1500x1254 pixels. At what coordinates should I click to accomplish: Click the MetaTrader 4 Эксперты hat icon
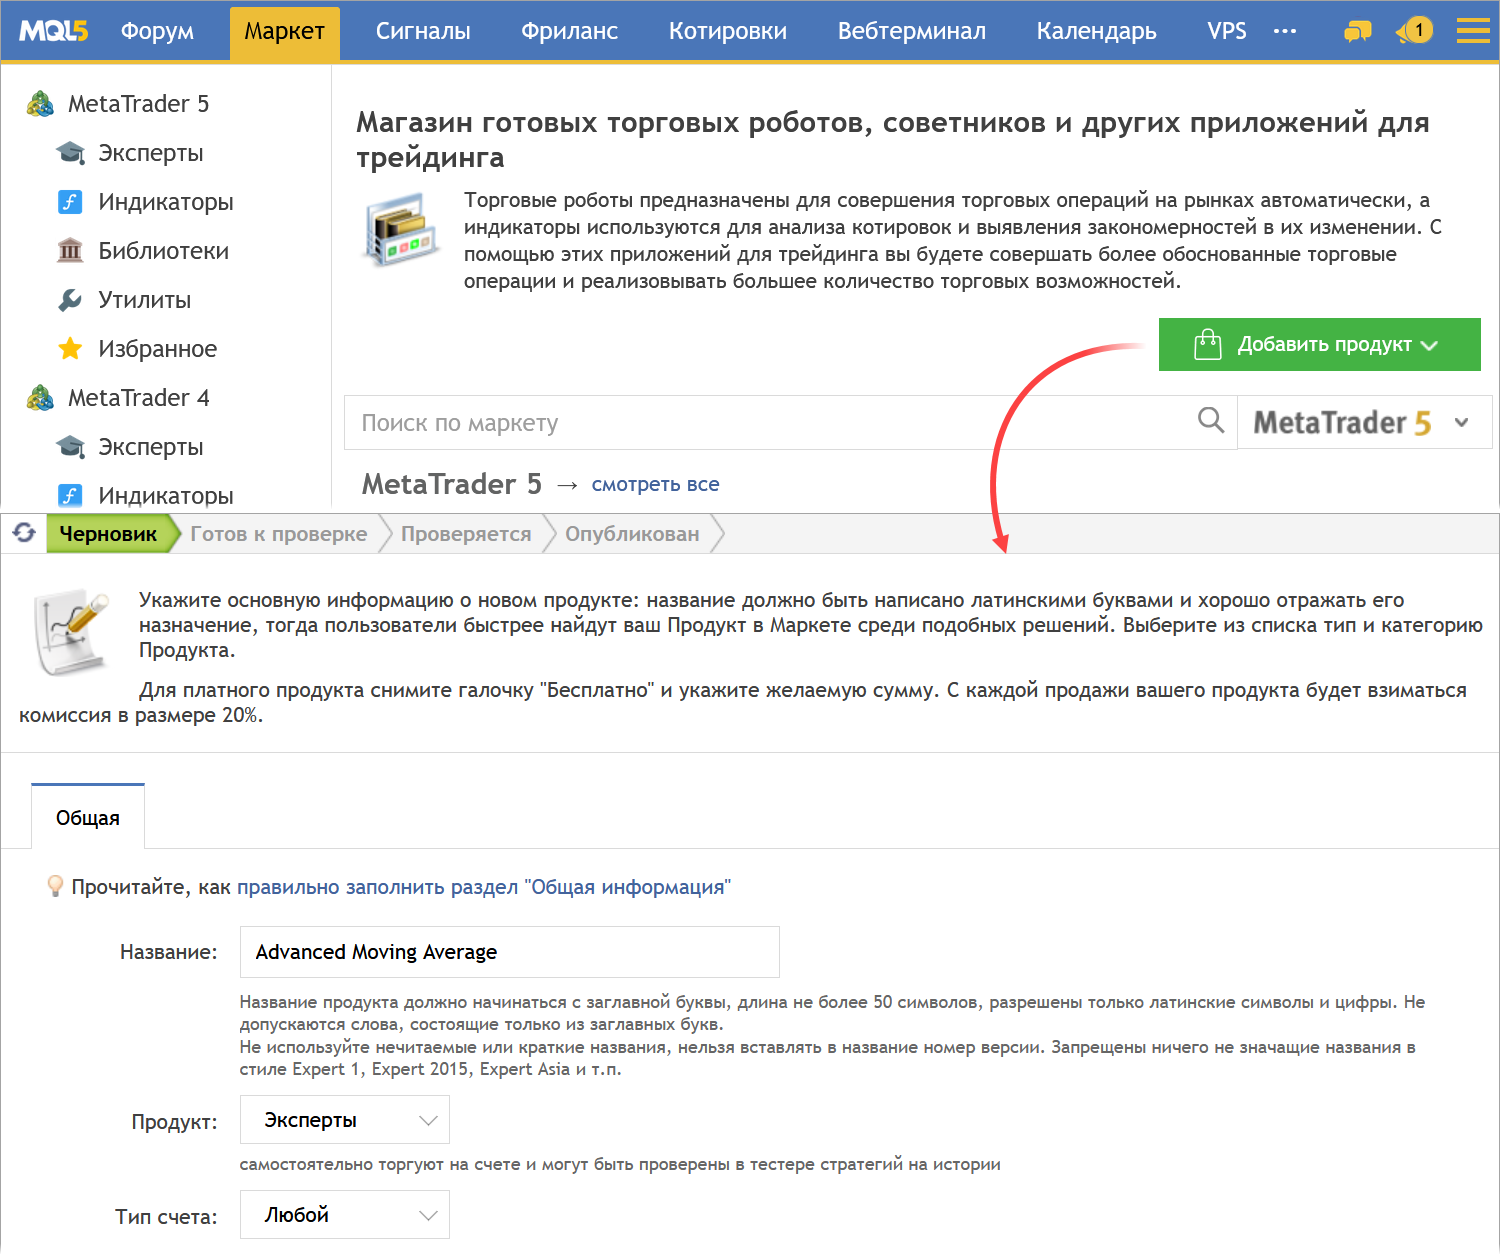click(70, 447)
